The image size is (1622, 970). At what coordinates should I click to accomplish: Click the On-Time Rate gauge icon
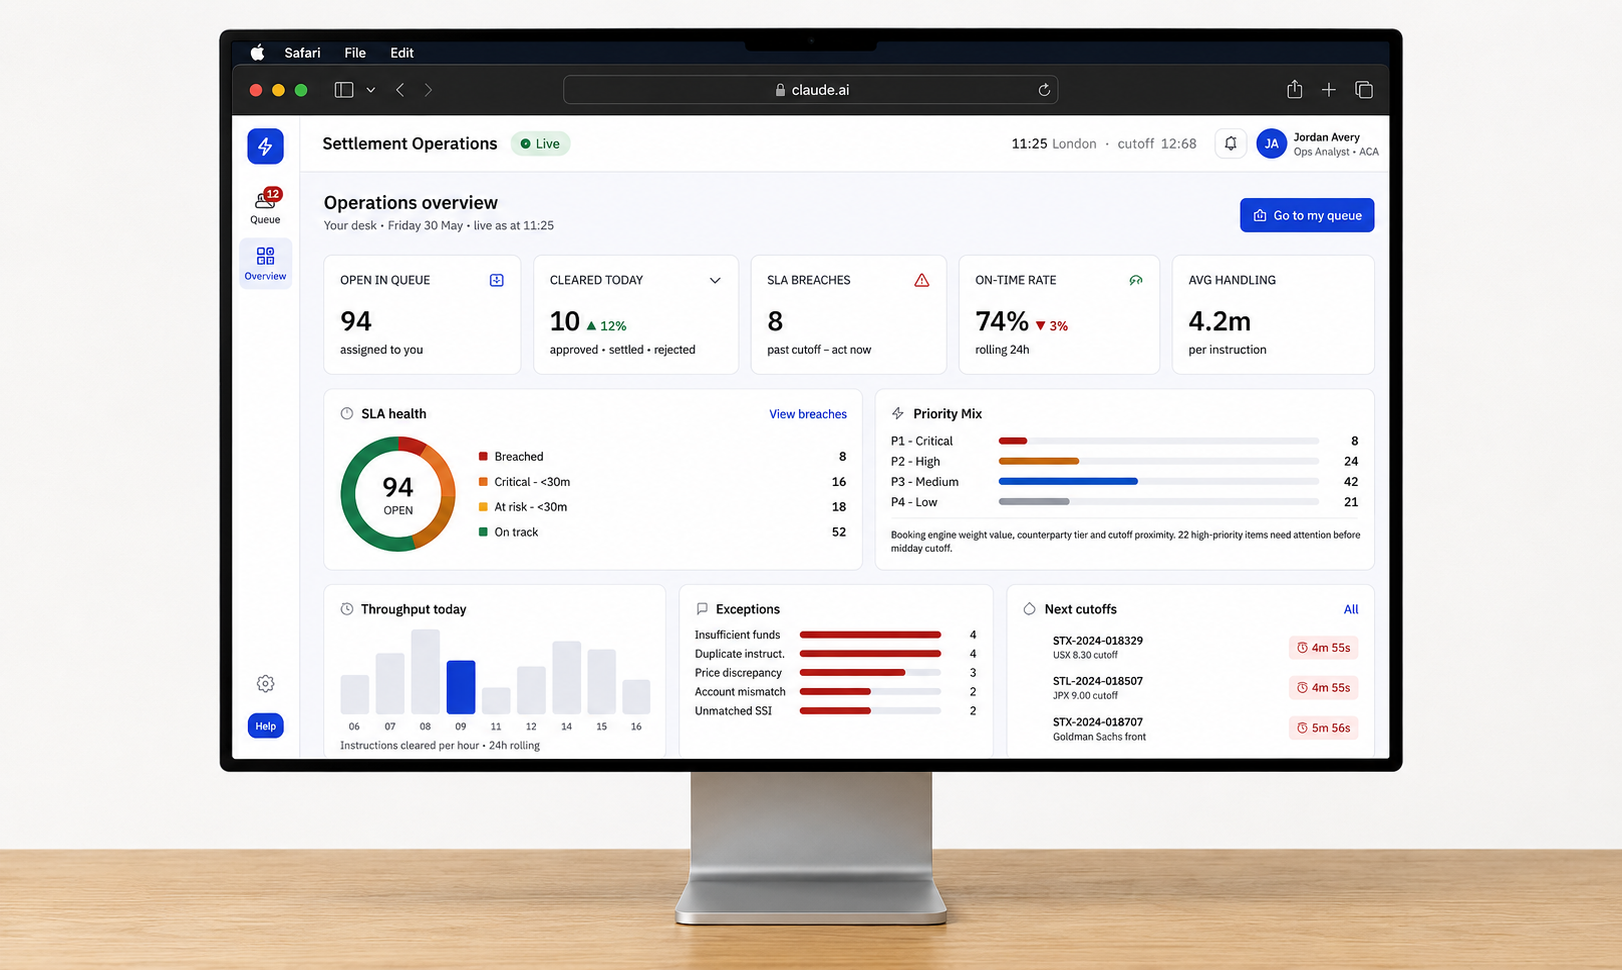pos(1136,280)
